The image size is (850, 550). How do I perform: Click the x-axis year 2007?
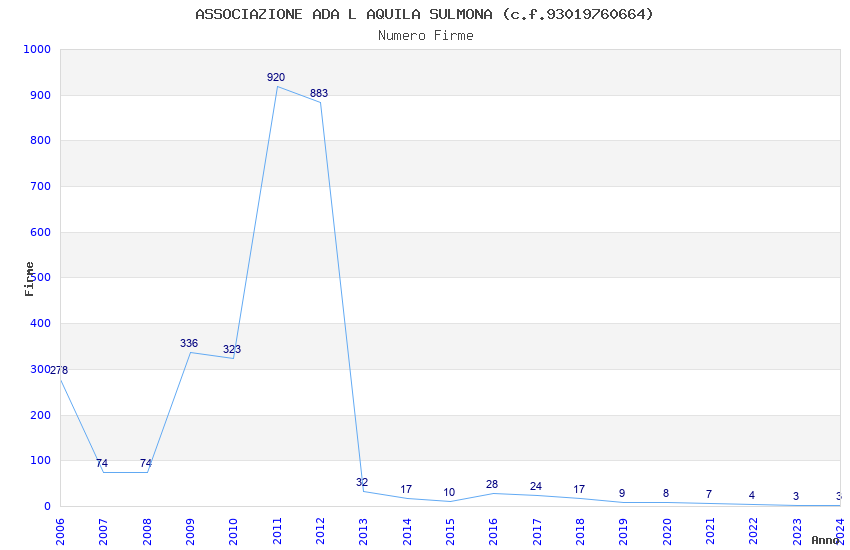(104, 531)
